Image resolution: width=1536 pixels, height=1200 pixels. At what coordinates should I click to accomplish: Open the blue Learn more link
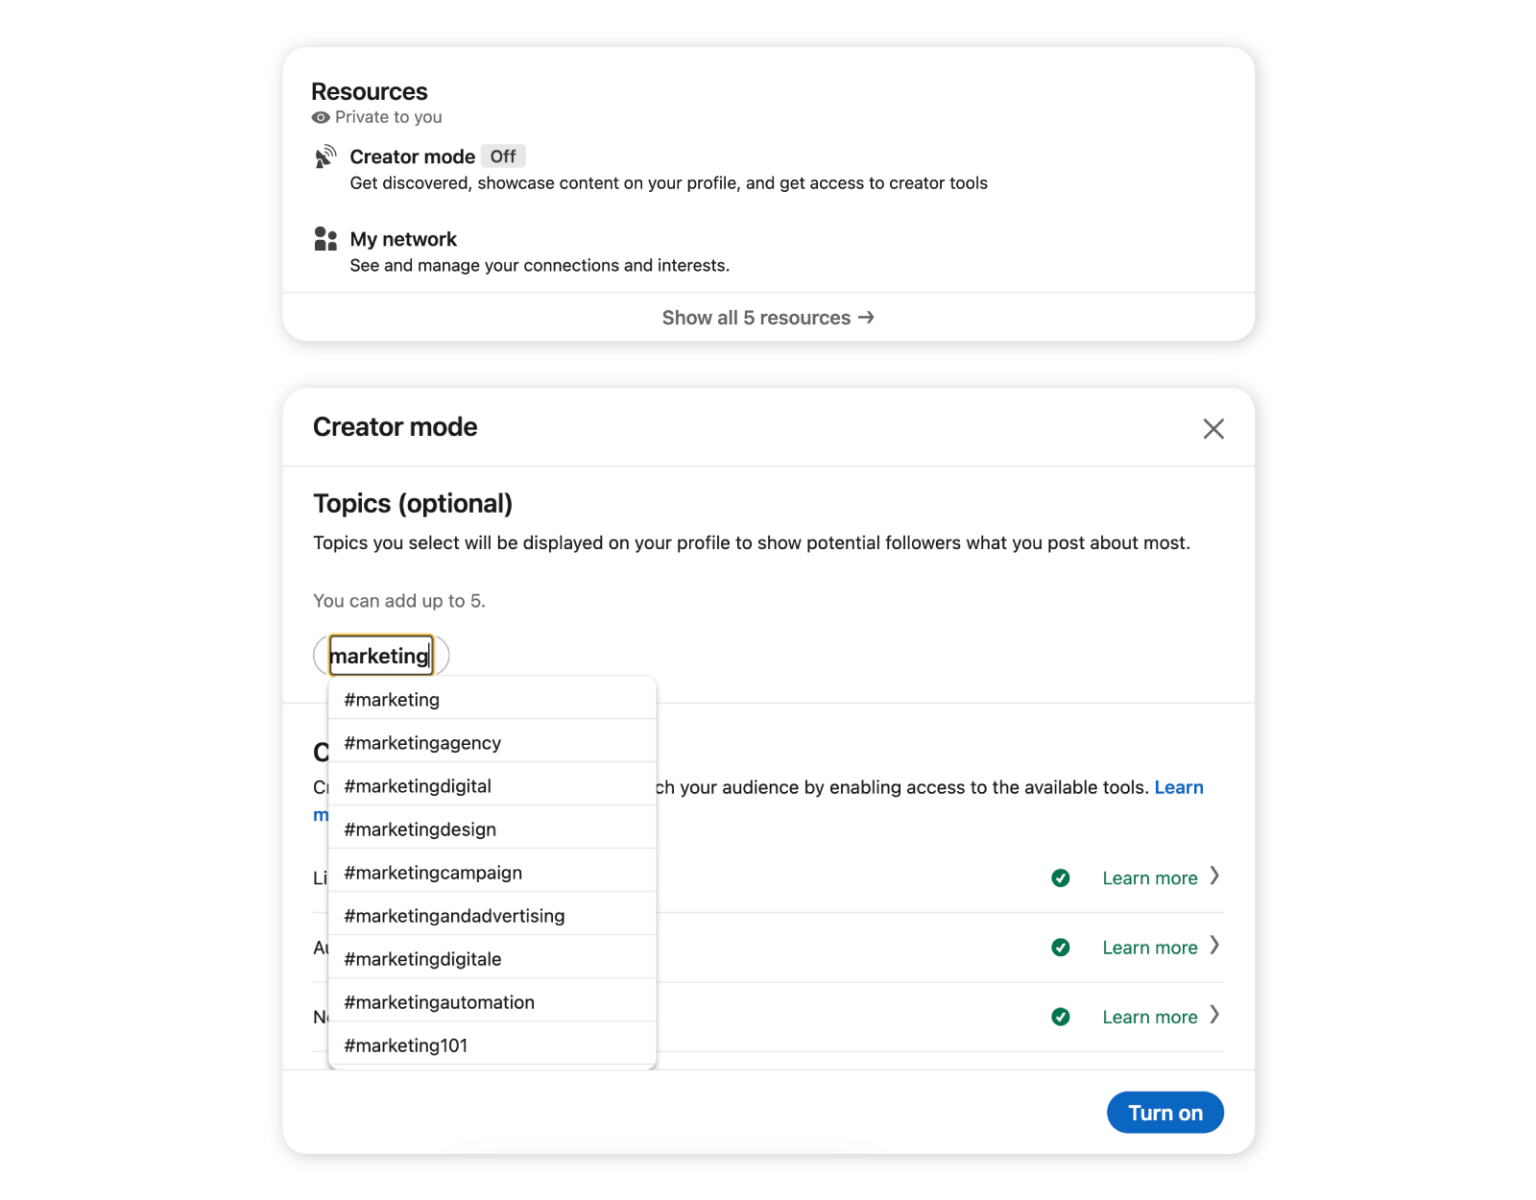click(1179, 787)
